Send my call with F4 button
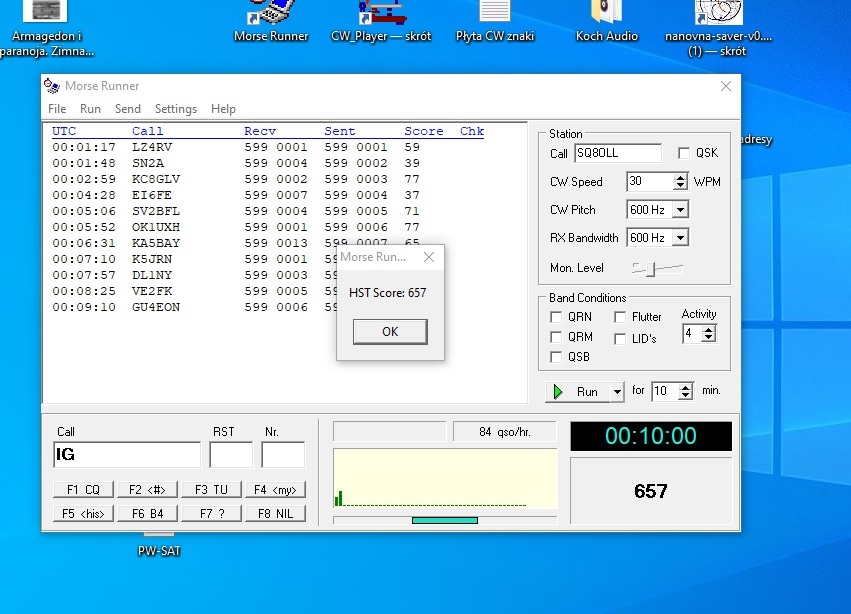 pos(275,490)
